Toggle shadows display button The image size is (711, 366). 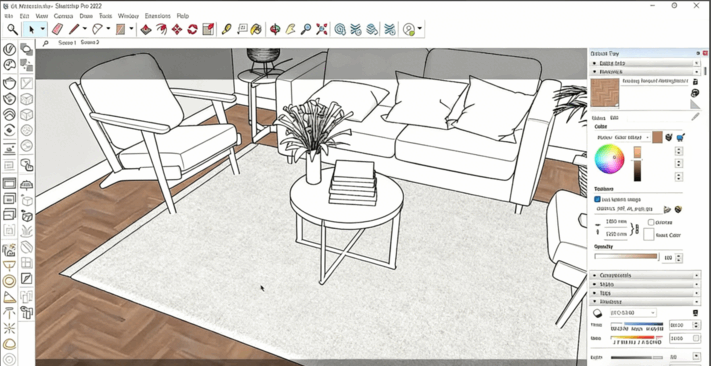597,312
